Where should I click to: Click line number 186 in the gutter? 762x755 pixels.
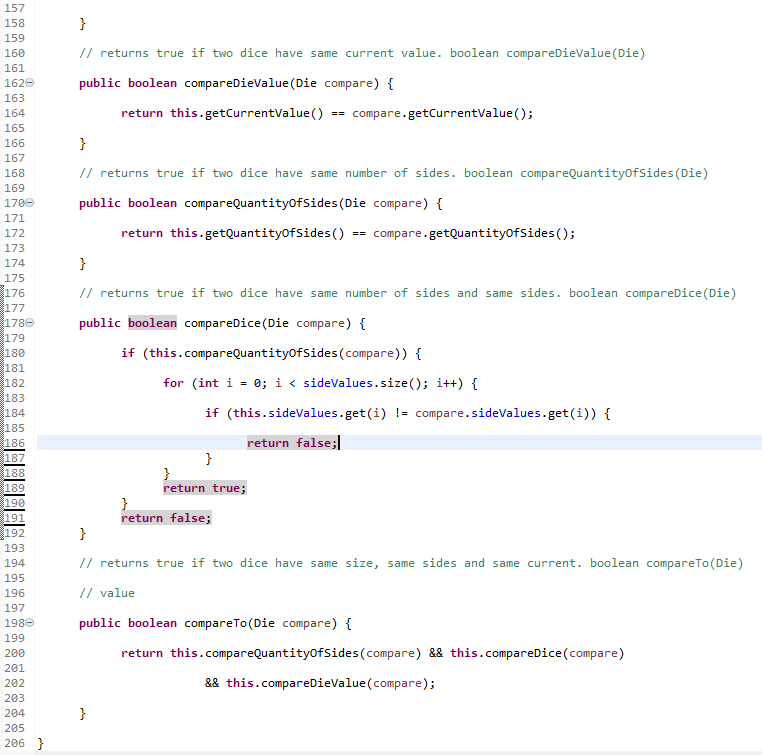(x=15, y=443)
